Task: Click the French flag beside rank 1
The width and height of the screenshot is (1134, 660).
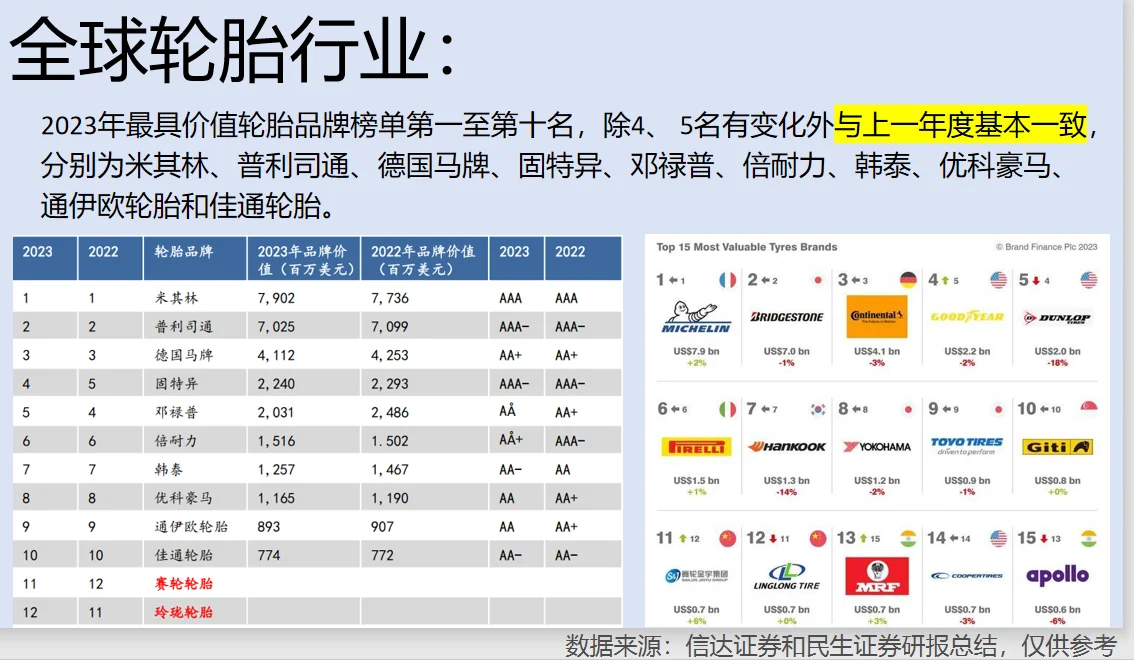Action: (x=728, y=280)
